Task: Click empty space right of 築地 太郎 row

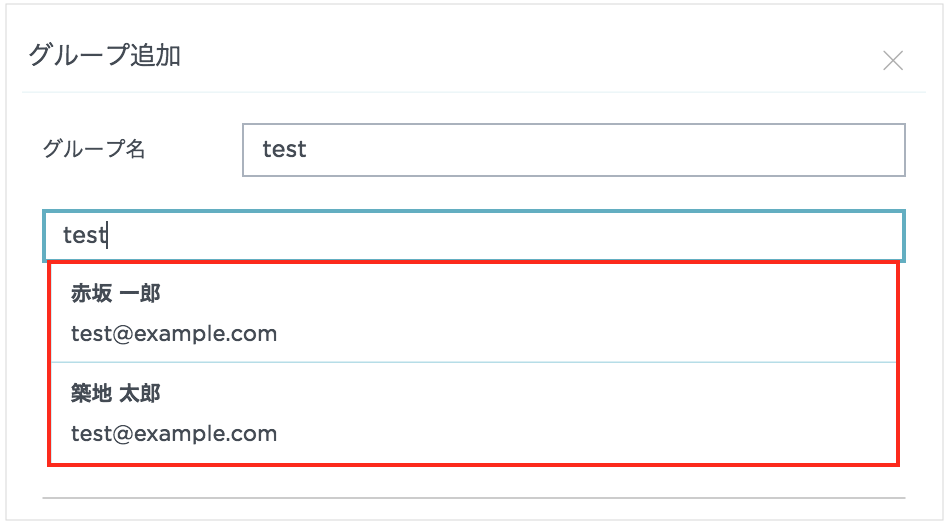Action: pos(650,413)
